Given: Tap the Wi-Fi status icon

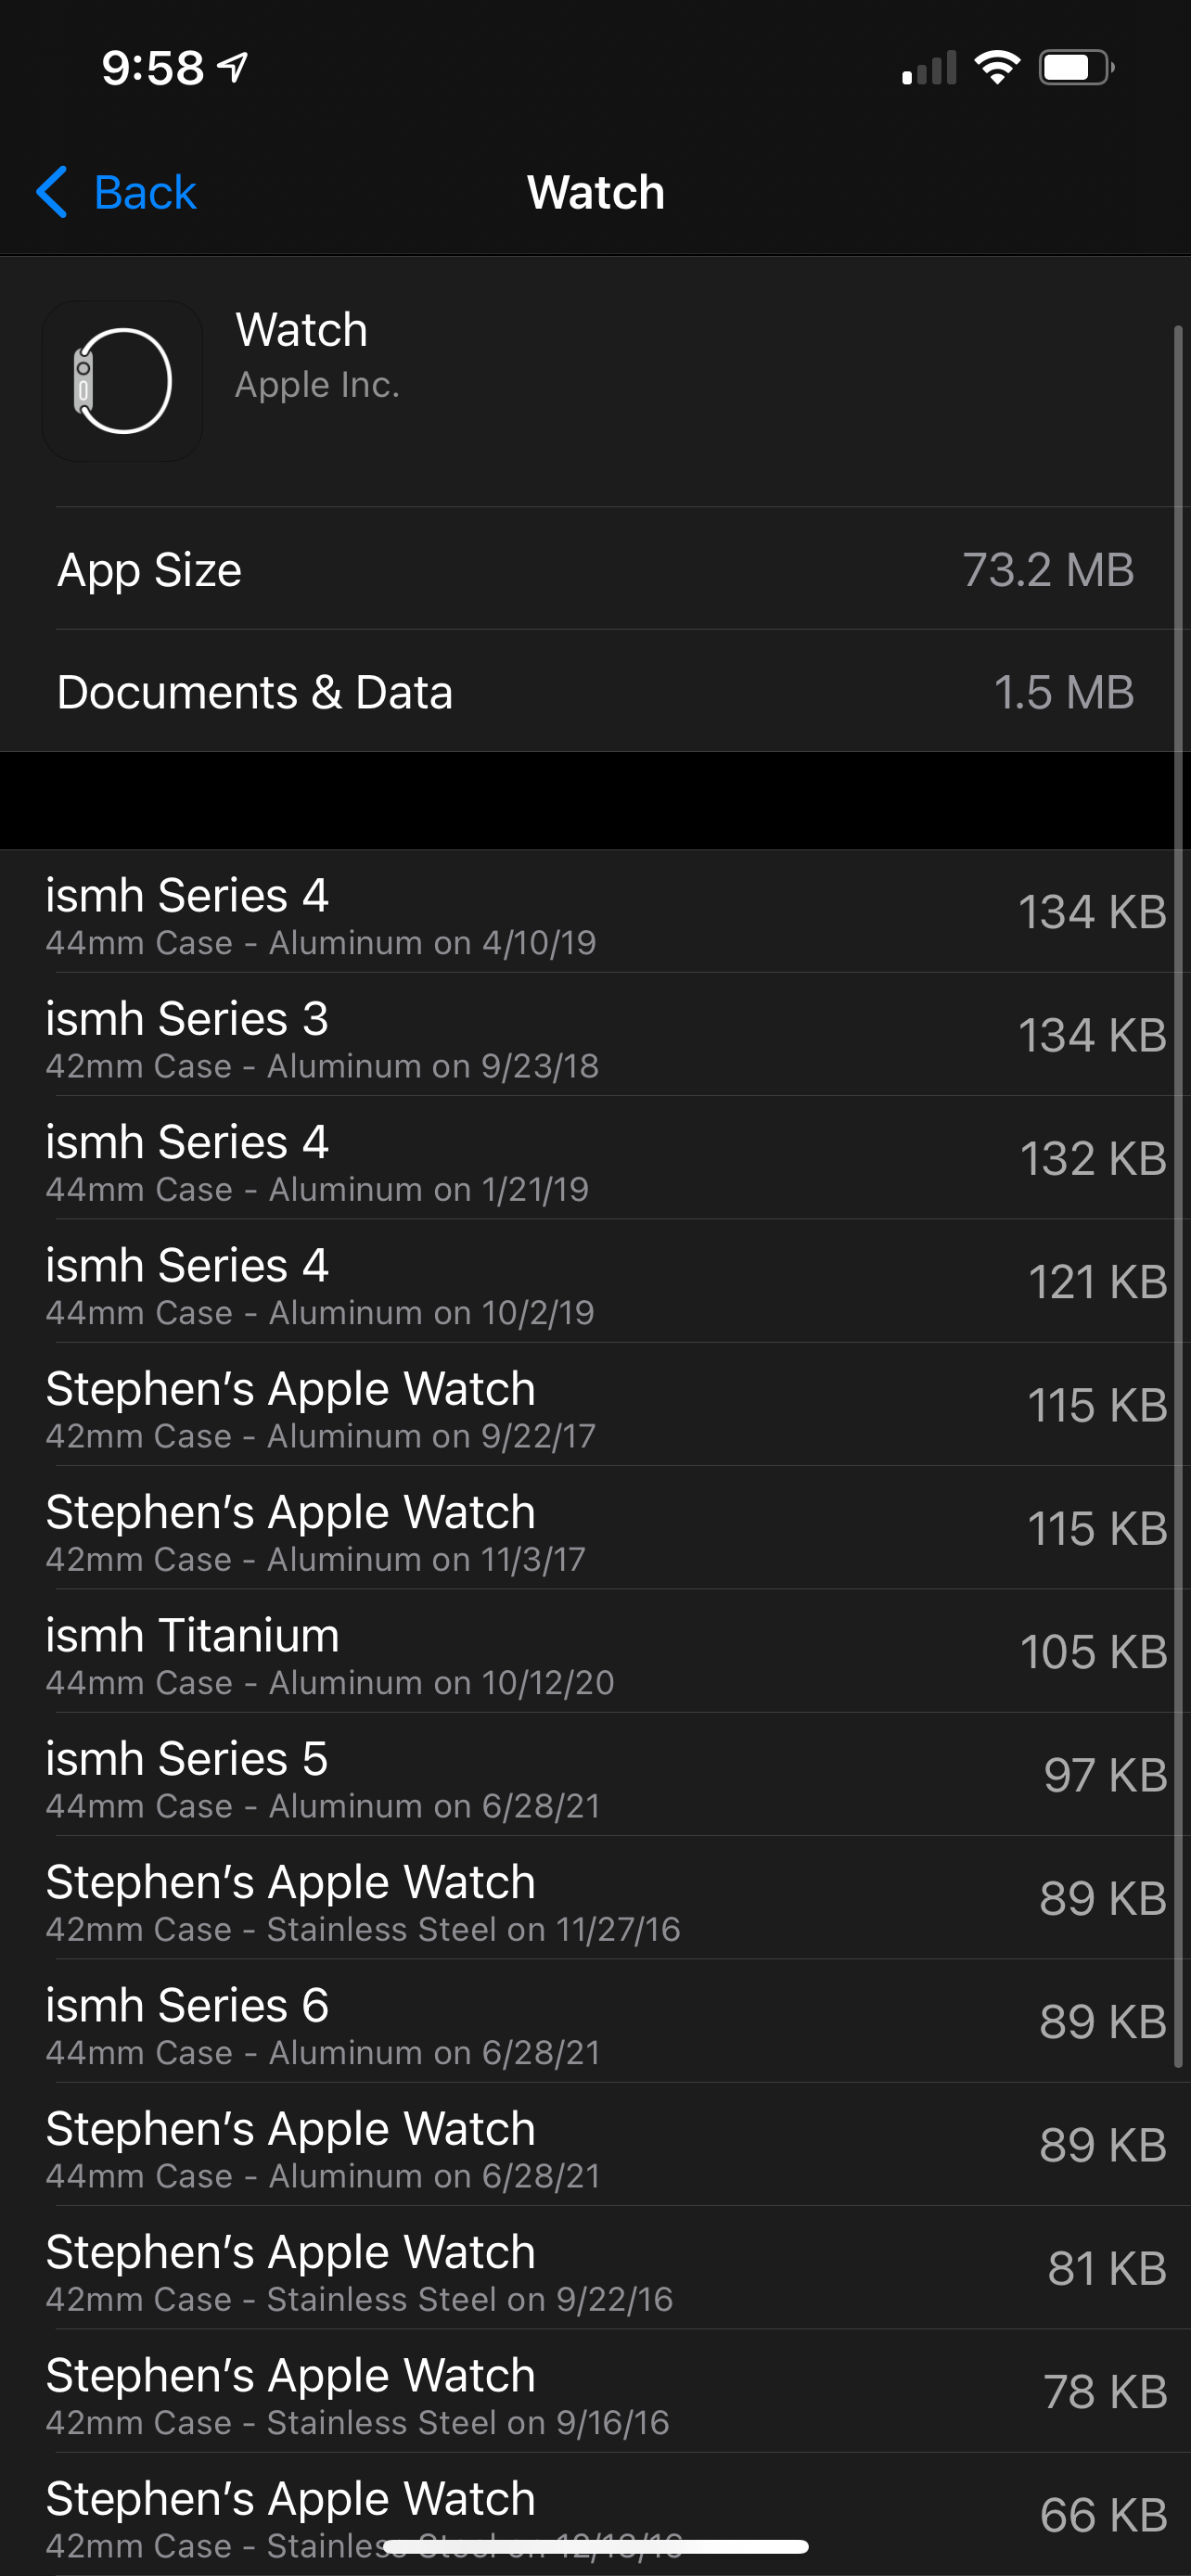Looking at the screenshot, I should coord(996,68).
